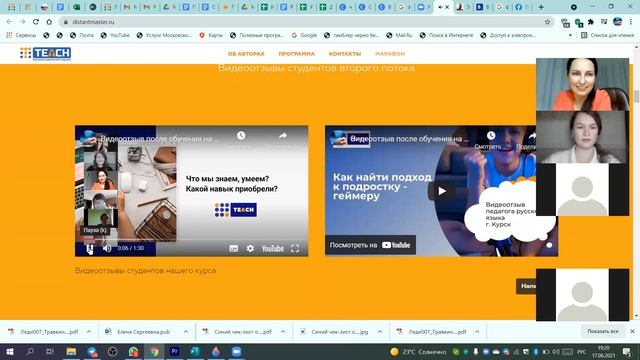
Task: Bookmark this page with the star icon
Action: 547,22
